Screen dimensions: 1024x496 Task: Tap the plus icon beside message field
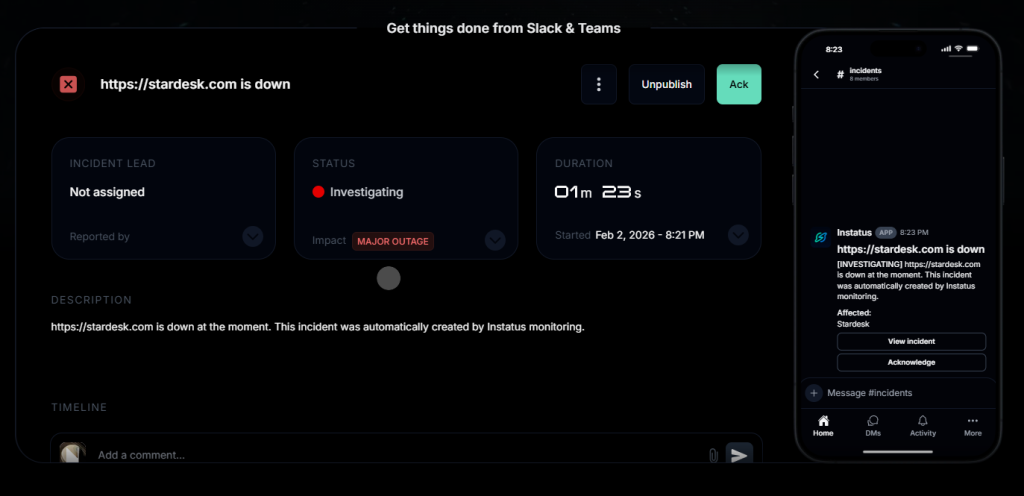point(814,393)
